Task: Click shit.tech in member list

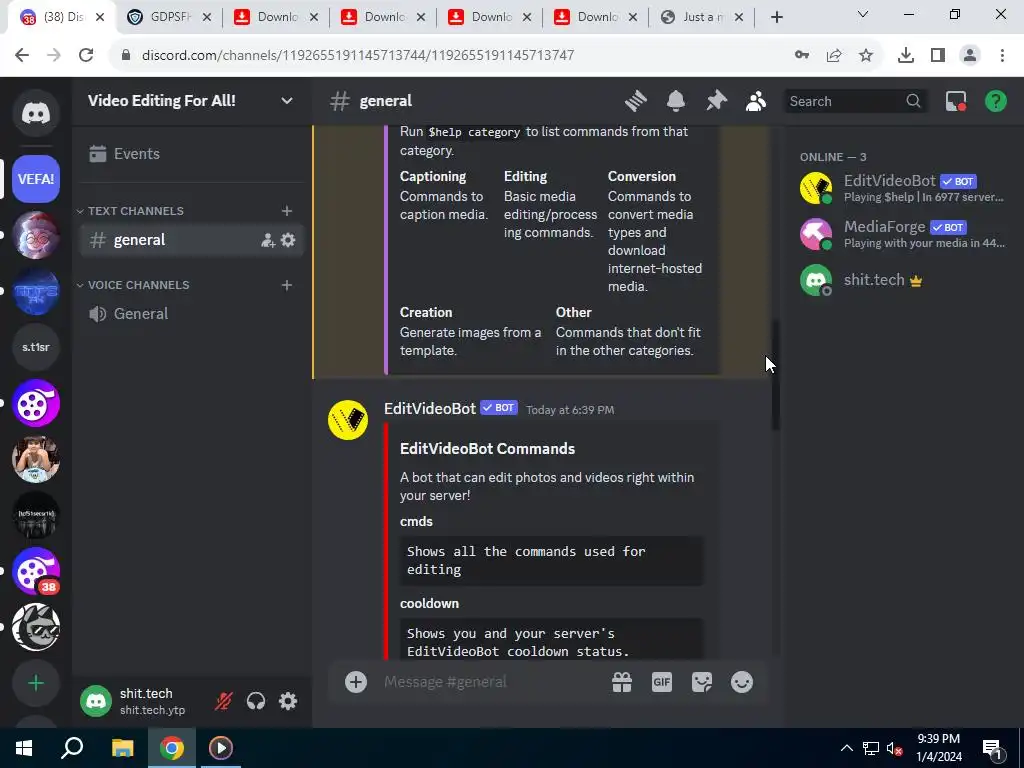Action: coord(902,280)
